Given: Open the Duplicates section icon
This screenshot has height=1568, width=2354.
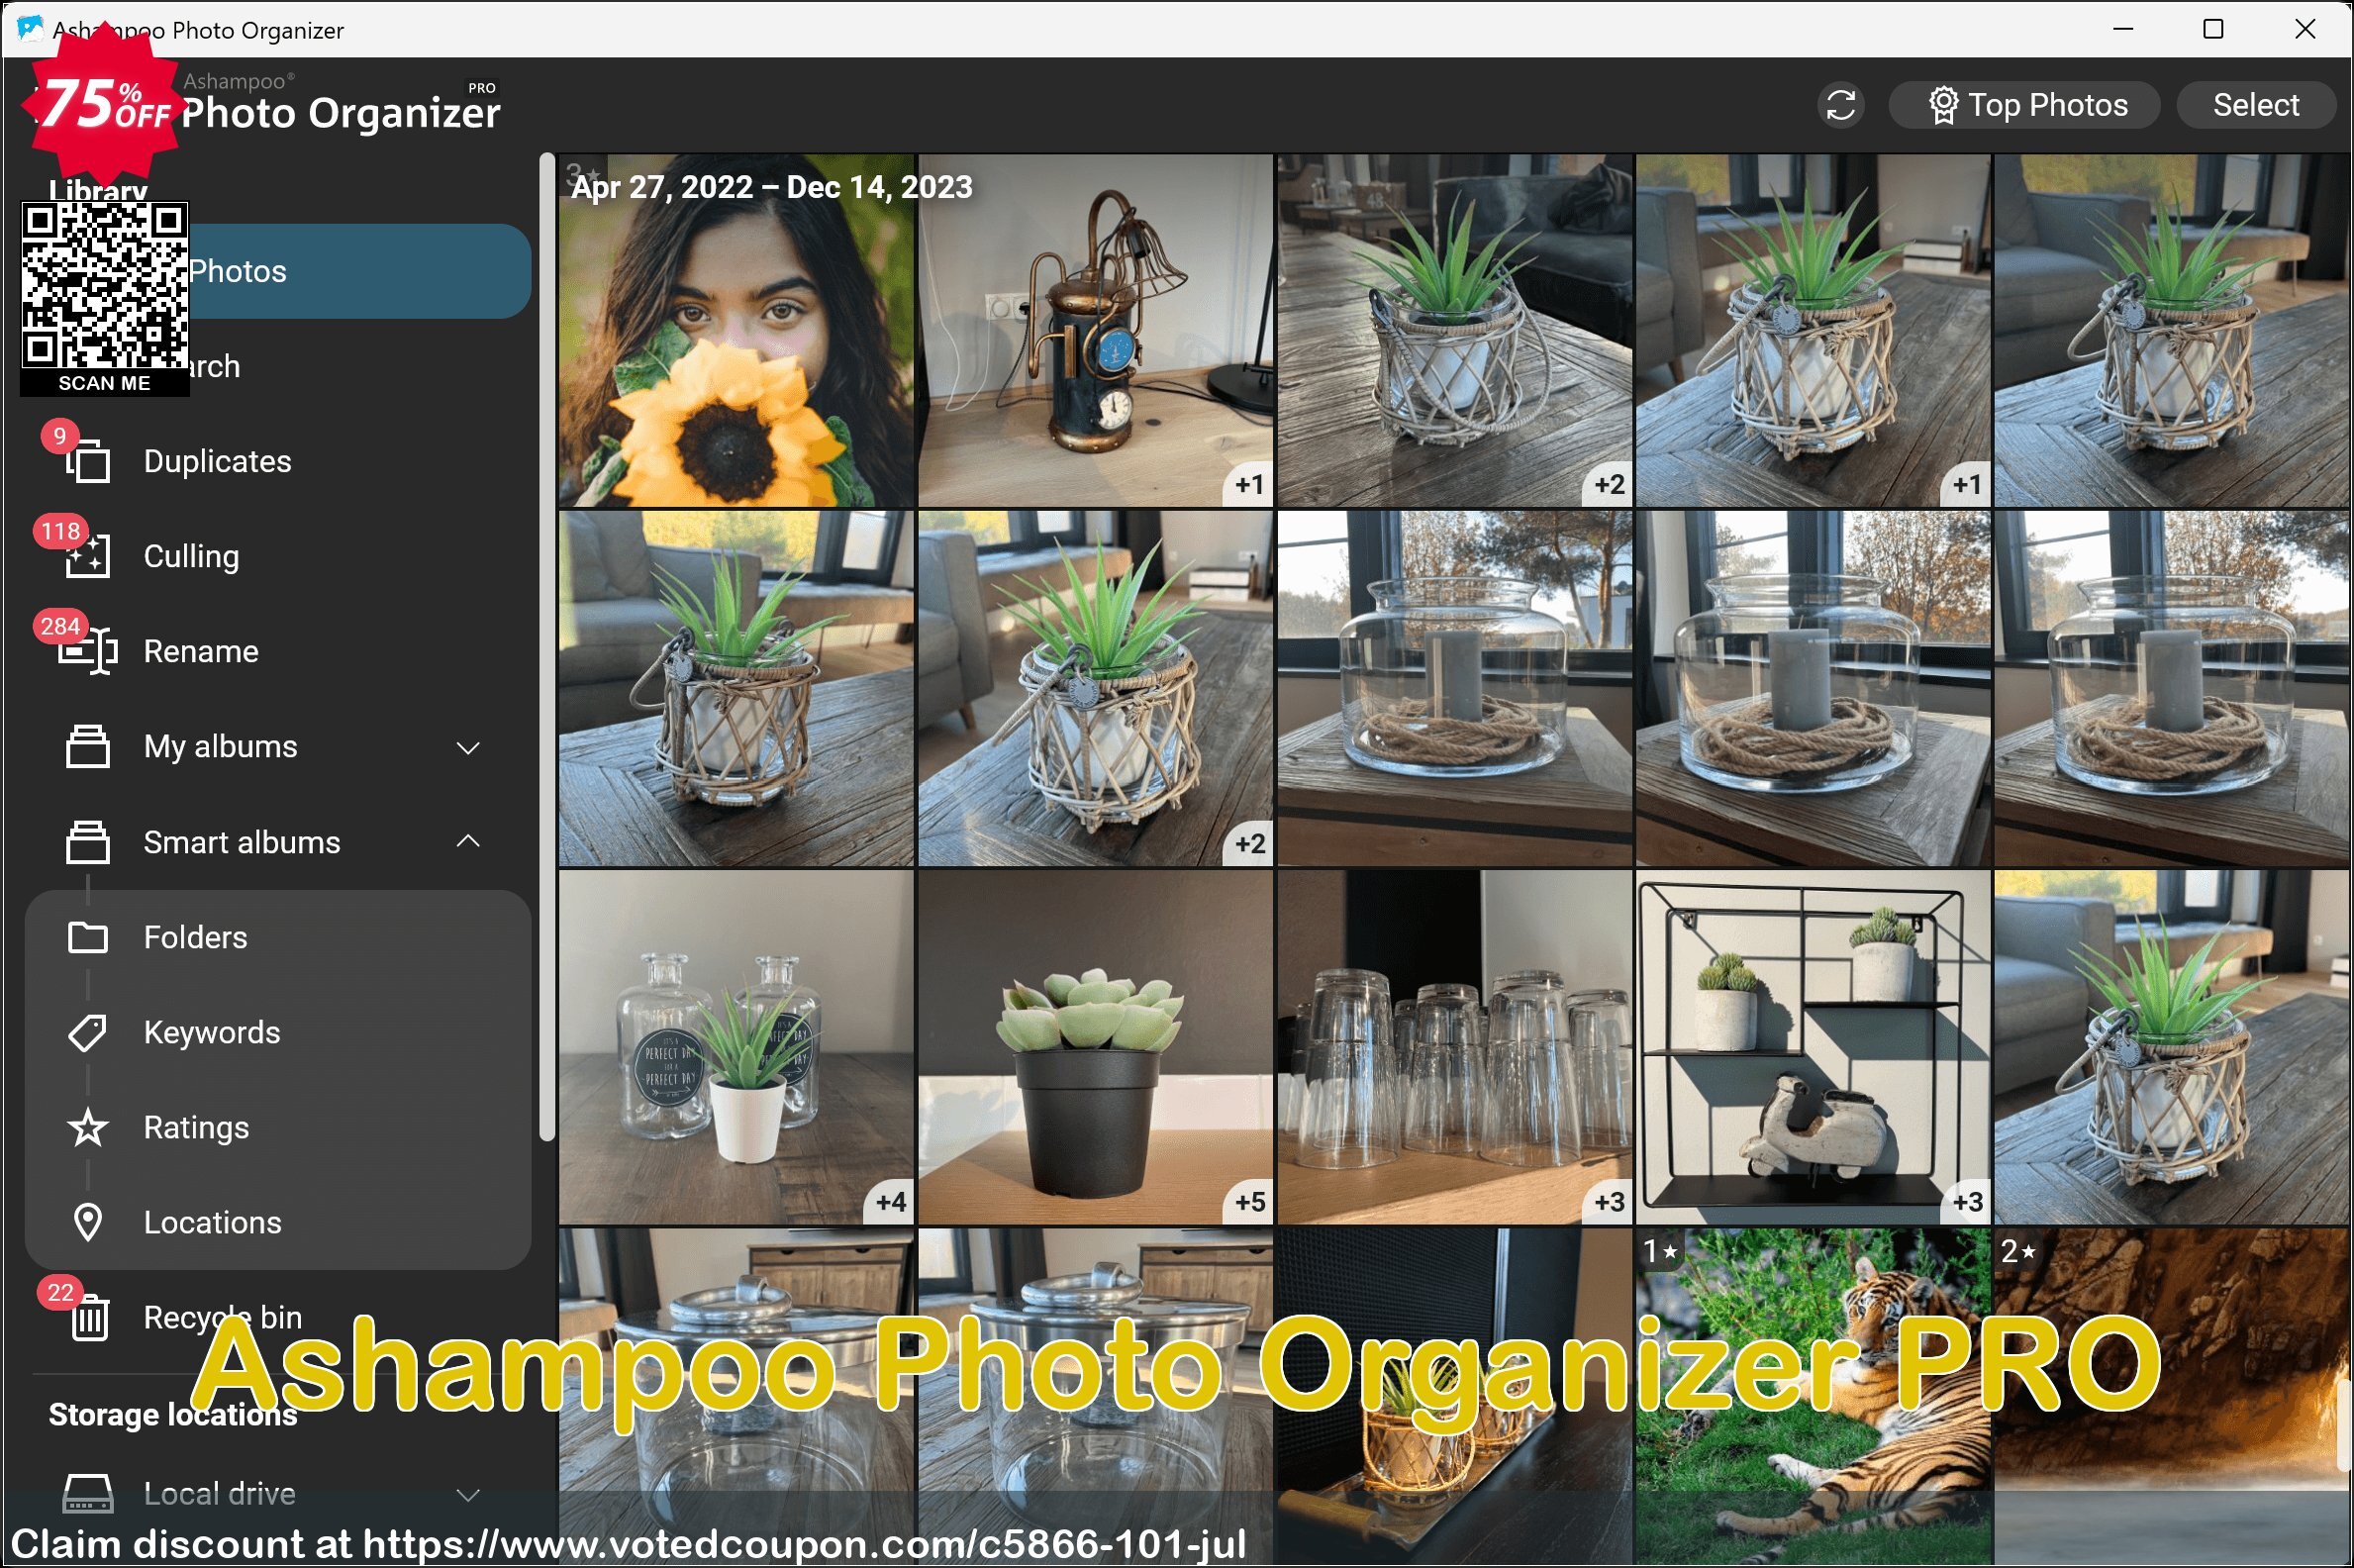Looking at the screenshot, I should pos(88,461).
